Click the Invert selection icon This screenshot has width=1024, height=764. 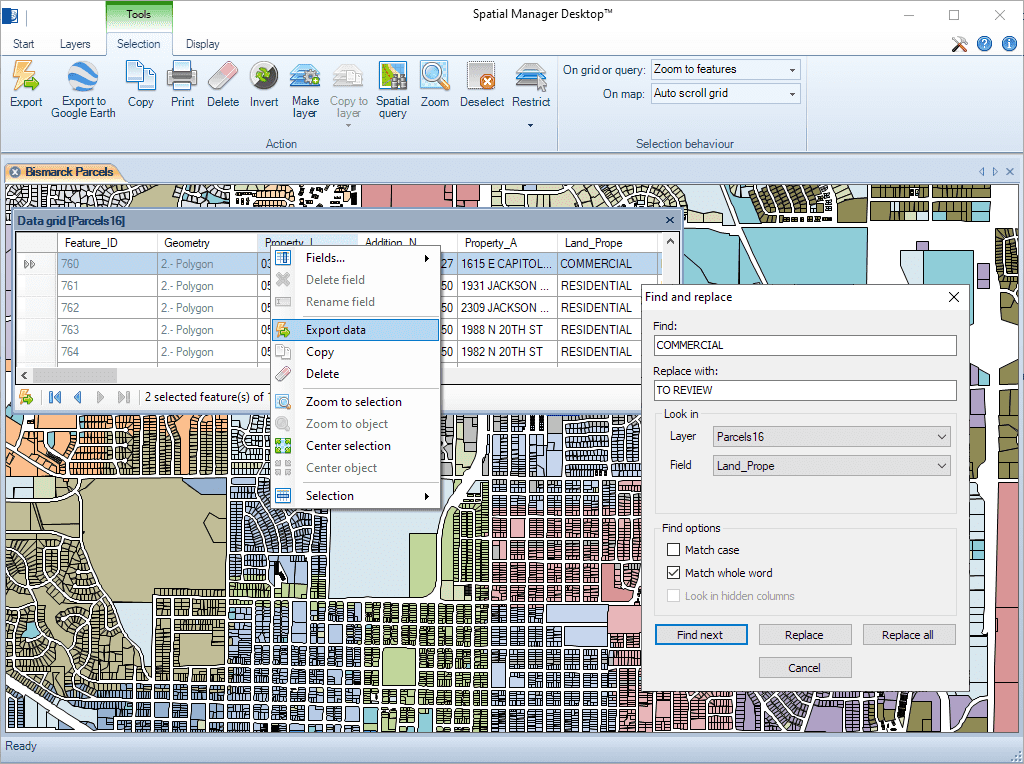click(264, 76)
